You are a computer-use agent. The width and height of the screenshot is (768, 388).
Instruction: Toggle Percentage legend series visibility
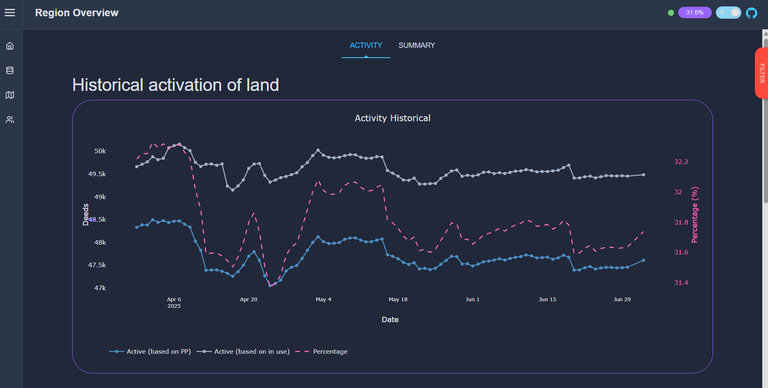coord(322,352)
